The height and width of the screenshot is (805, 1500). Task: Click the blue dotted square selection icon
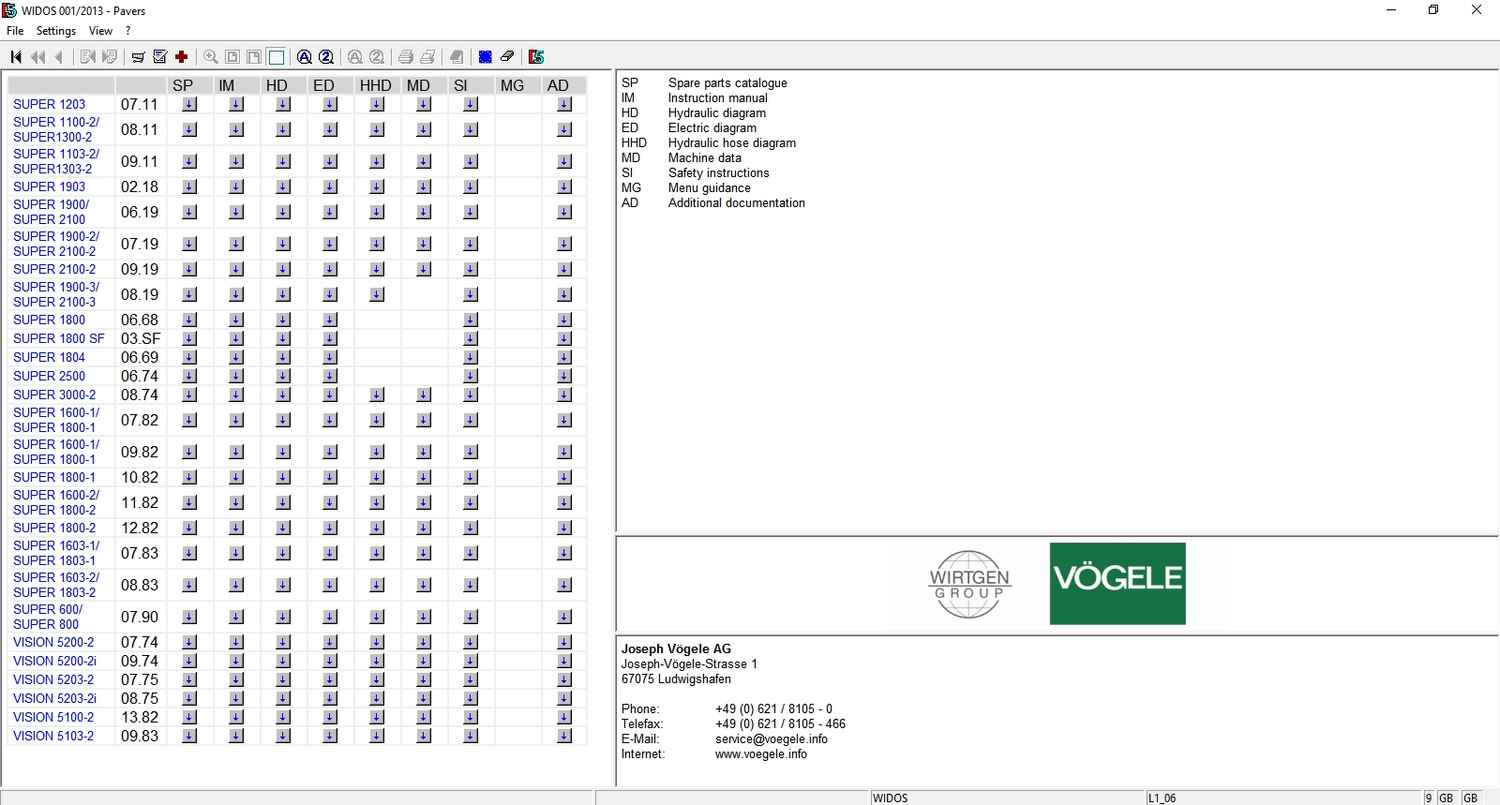tap(485, 57)
